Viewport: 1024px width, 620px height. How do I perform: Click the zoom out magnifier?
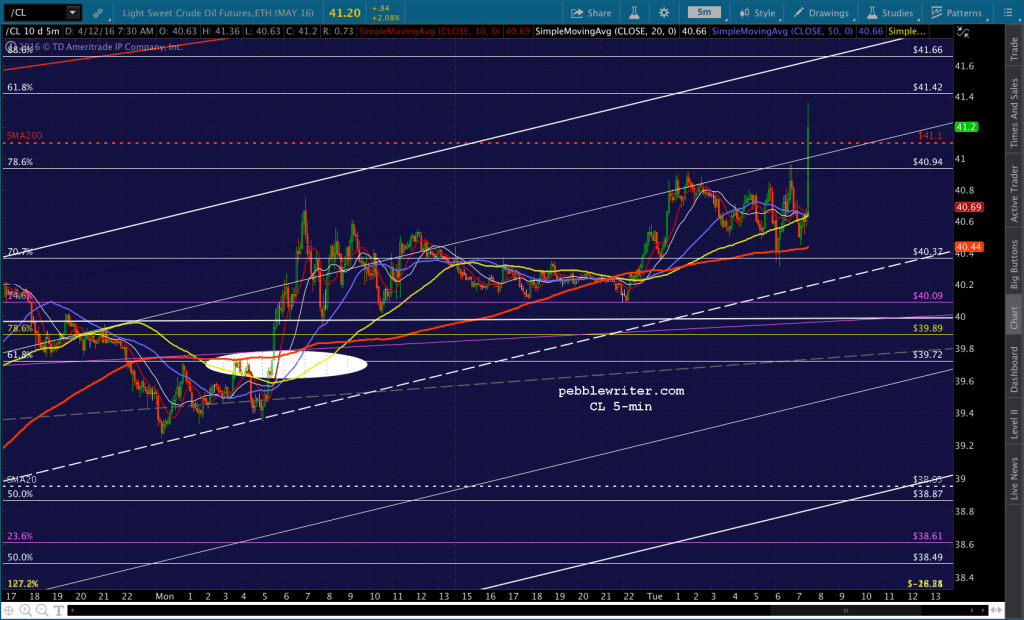tap(42, 610)
